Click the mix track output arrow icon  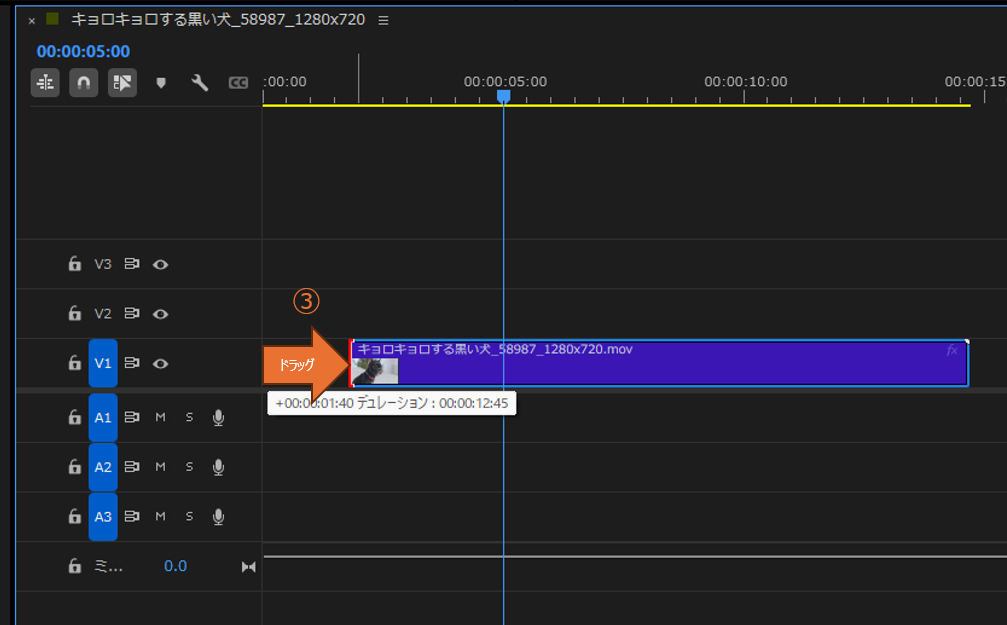click(x=248, y=567)
